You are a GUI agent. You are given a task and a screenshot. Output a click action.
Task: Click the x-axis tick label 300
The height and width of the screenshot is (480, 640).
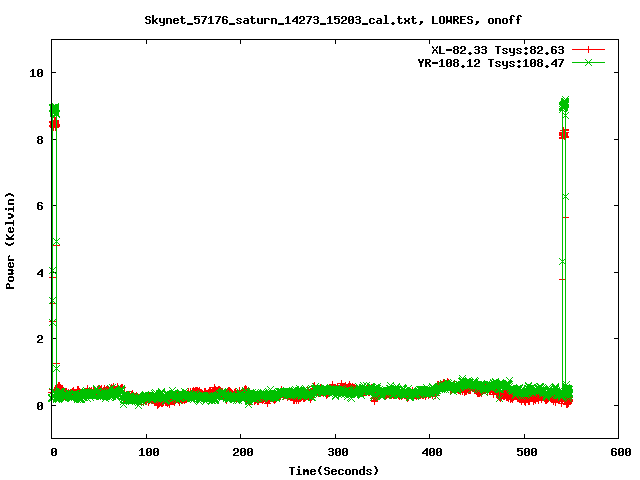(338, 452)
